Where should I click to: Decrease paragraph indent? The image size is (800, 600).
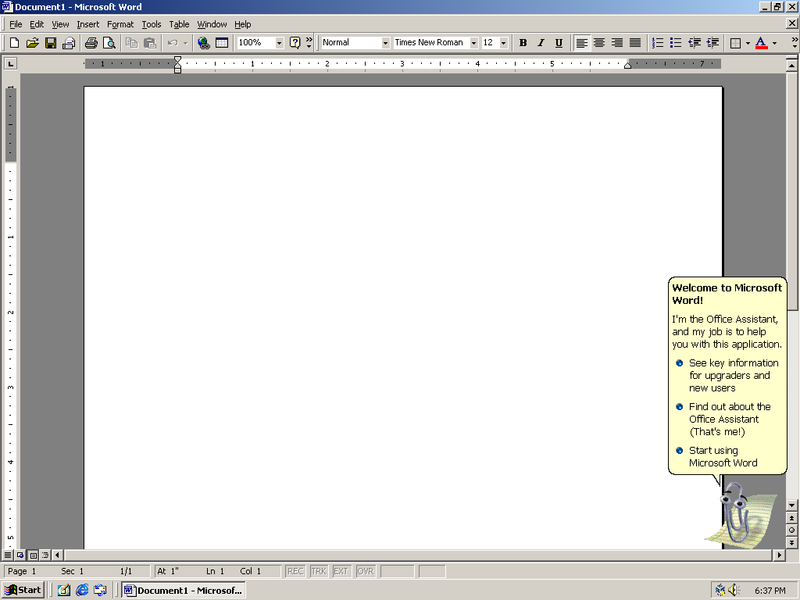(x=694, y=43)
